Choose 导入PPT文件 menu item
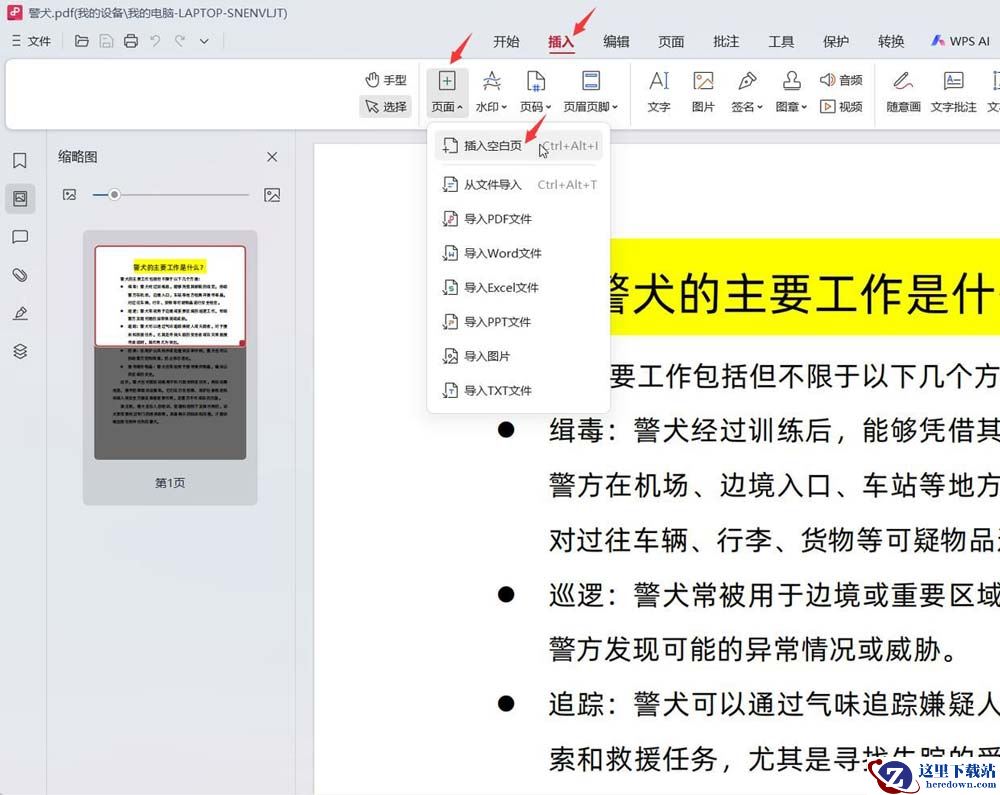This screenshot has height=795, width=1000. point(518,322)
